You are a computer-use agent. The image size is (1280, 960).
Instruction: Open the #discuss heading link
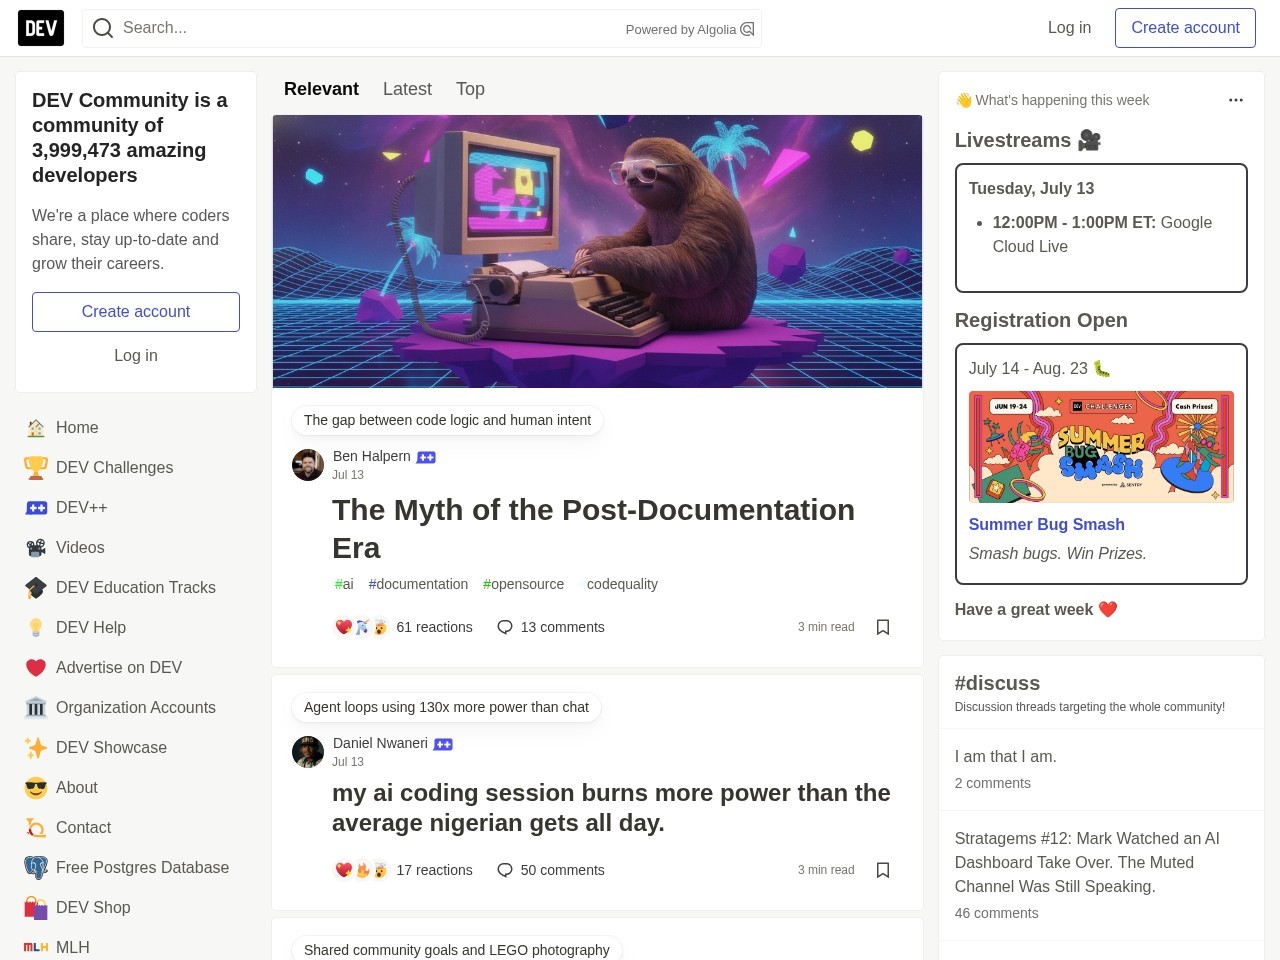(x=997, y=683)
